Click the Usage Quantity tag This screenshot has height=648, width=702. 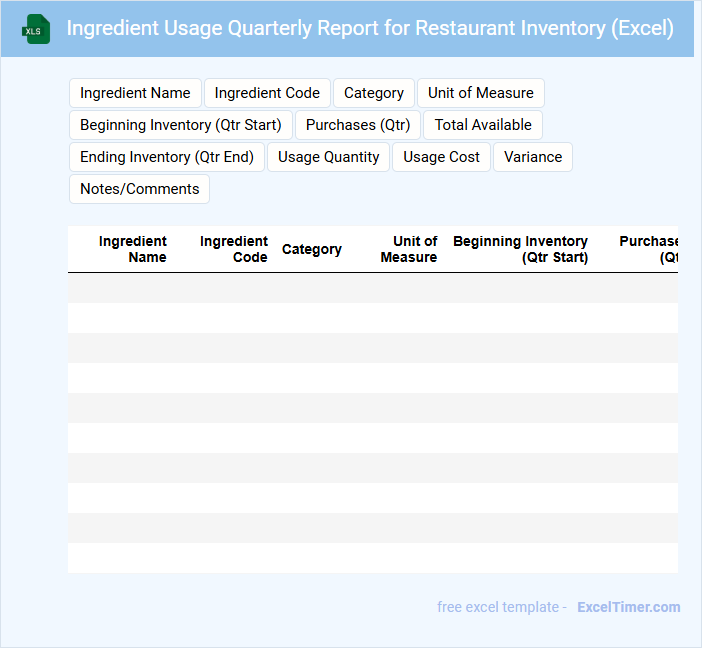328,157
